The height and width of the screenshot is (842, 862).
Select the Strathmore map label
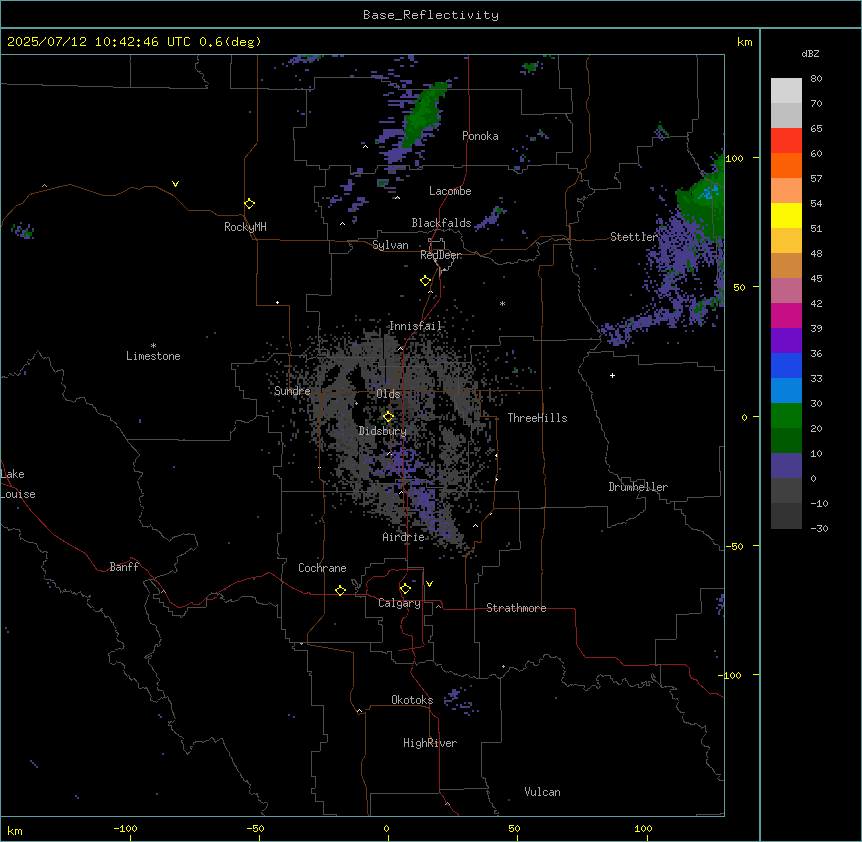(516, 608)
